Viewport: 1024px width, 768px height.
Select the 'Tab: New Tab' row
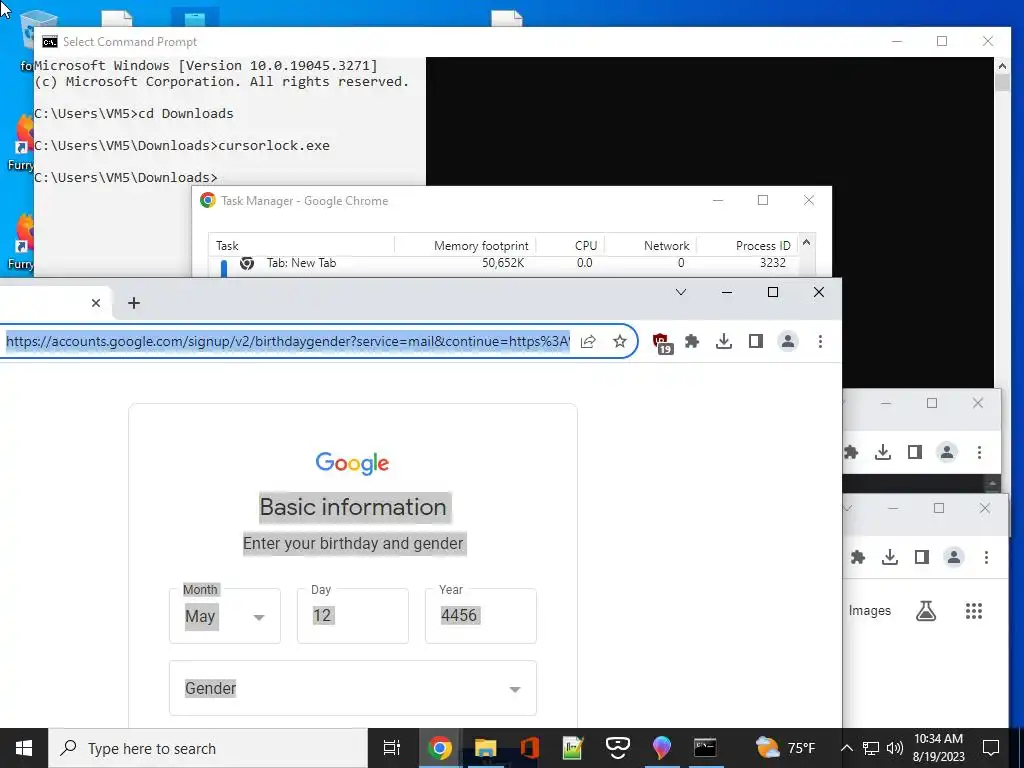pyautogui.click(x=503, y=263)
